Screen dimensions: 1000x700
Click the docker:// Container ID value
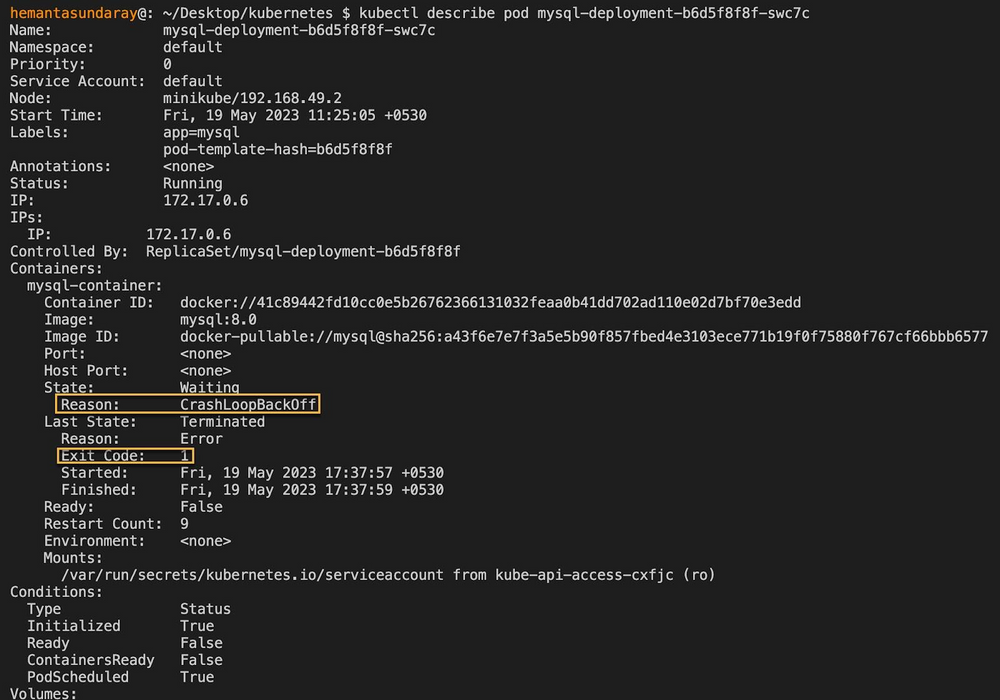[x=490, y=302]
